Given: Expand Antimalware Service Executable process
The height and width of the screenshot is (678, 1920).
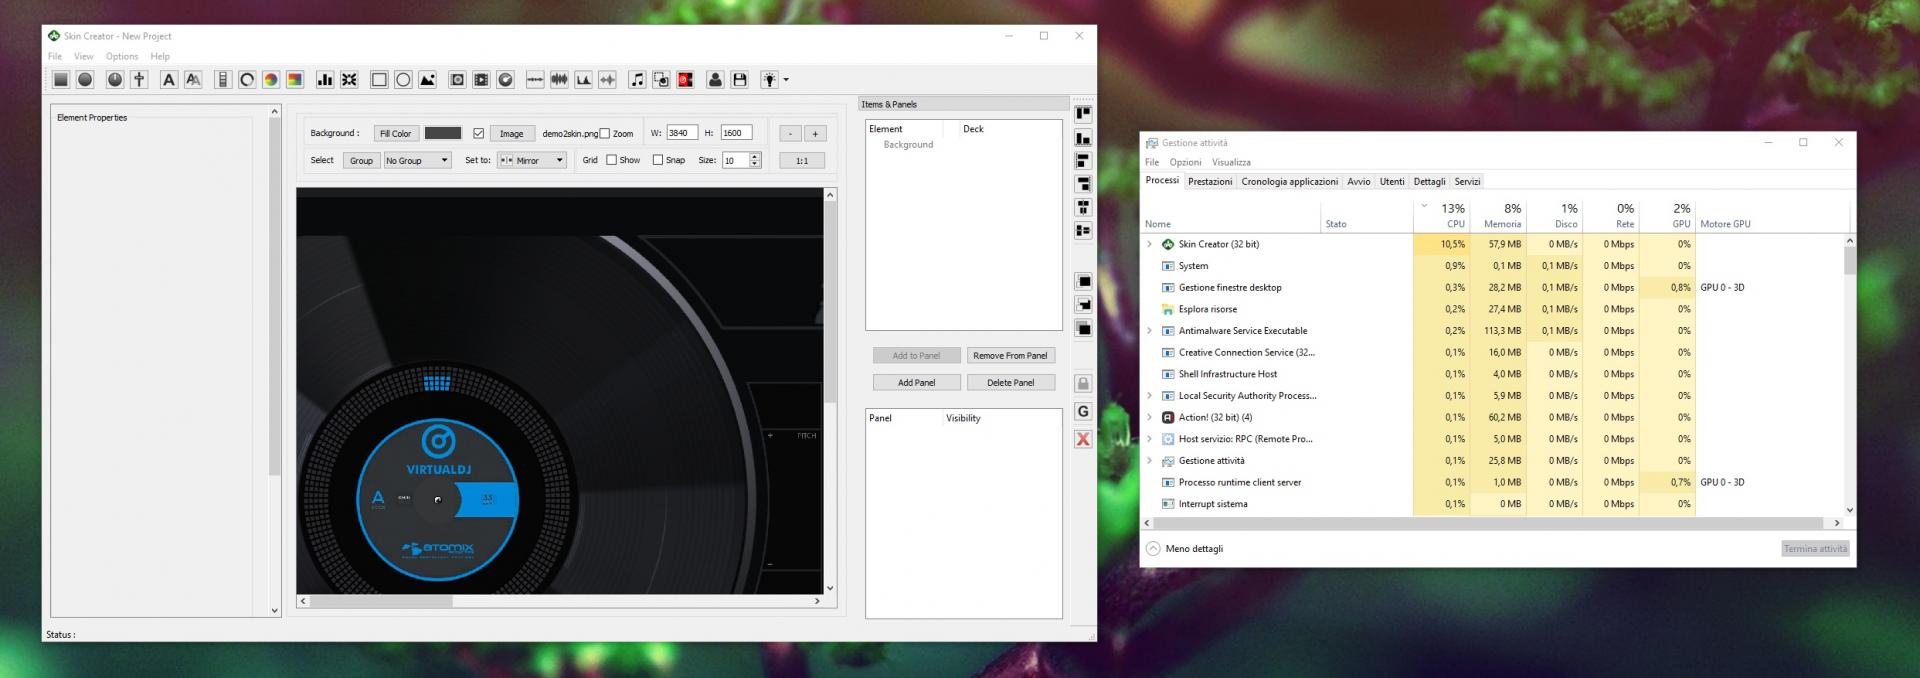Looking at the screenshot, I should (1149, 331).
